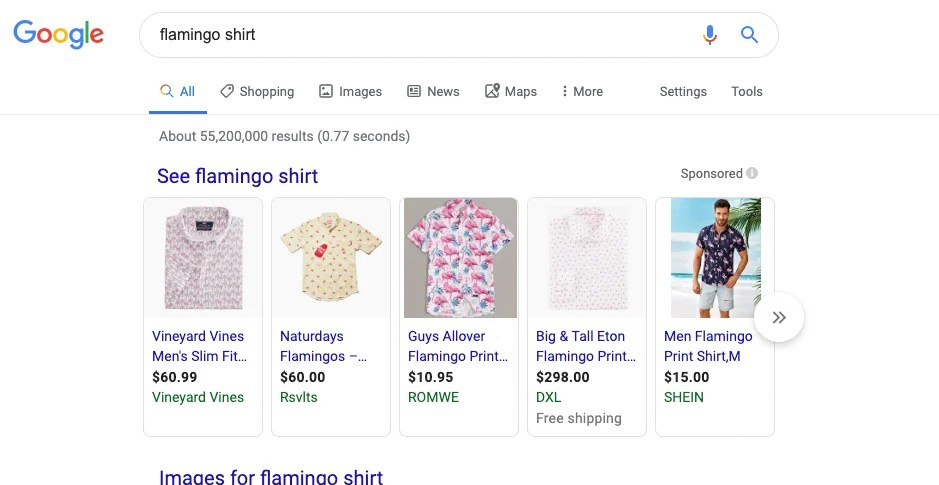939x485 pixels.
Task: Click the Guys Allover Flamingo Print shirt image
Action: click(x=460, y=257)
